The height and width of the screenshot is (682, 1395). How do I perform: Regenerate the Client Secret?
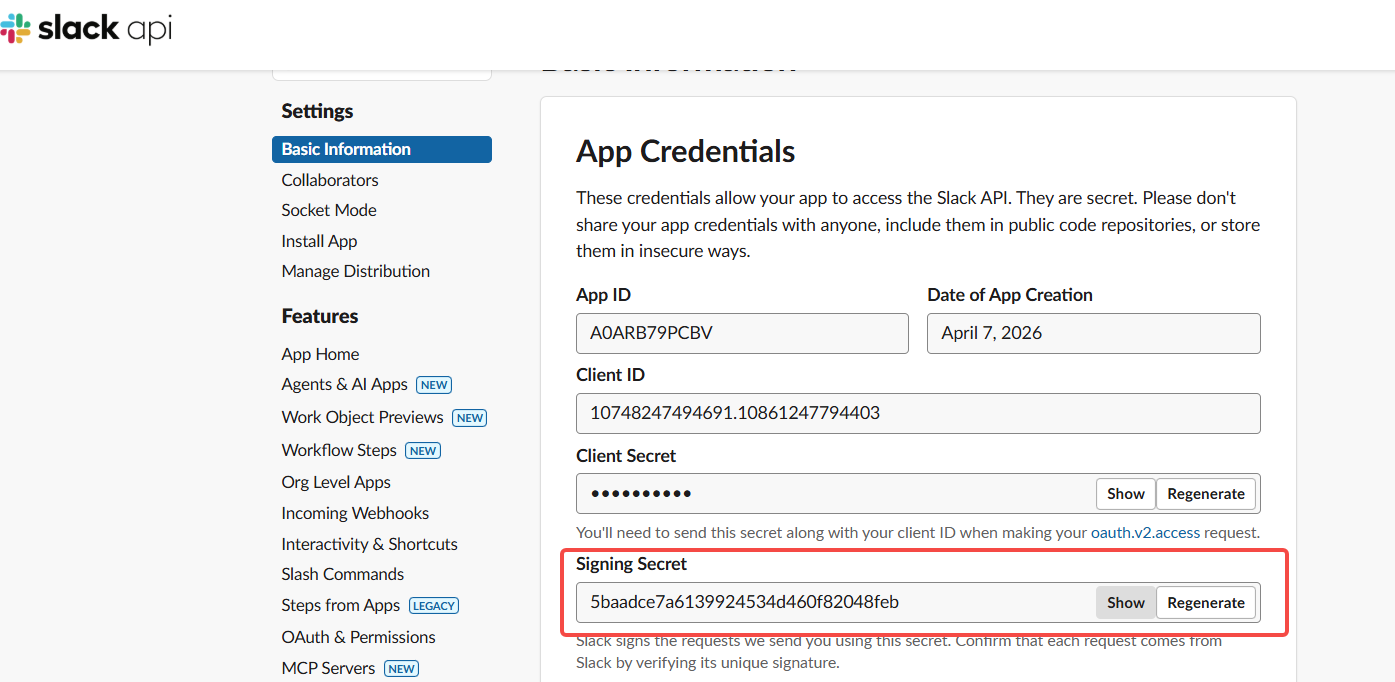pos(1206,494)
